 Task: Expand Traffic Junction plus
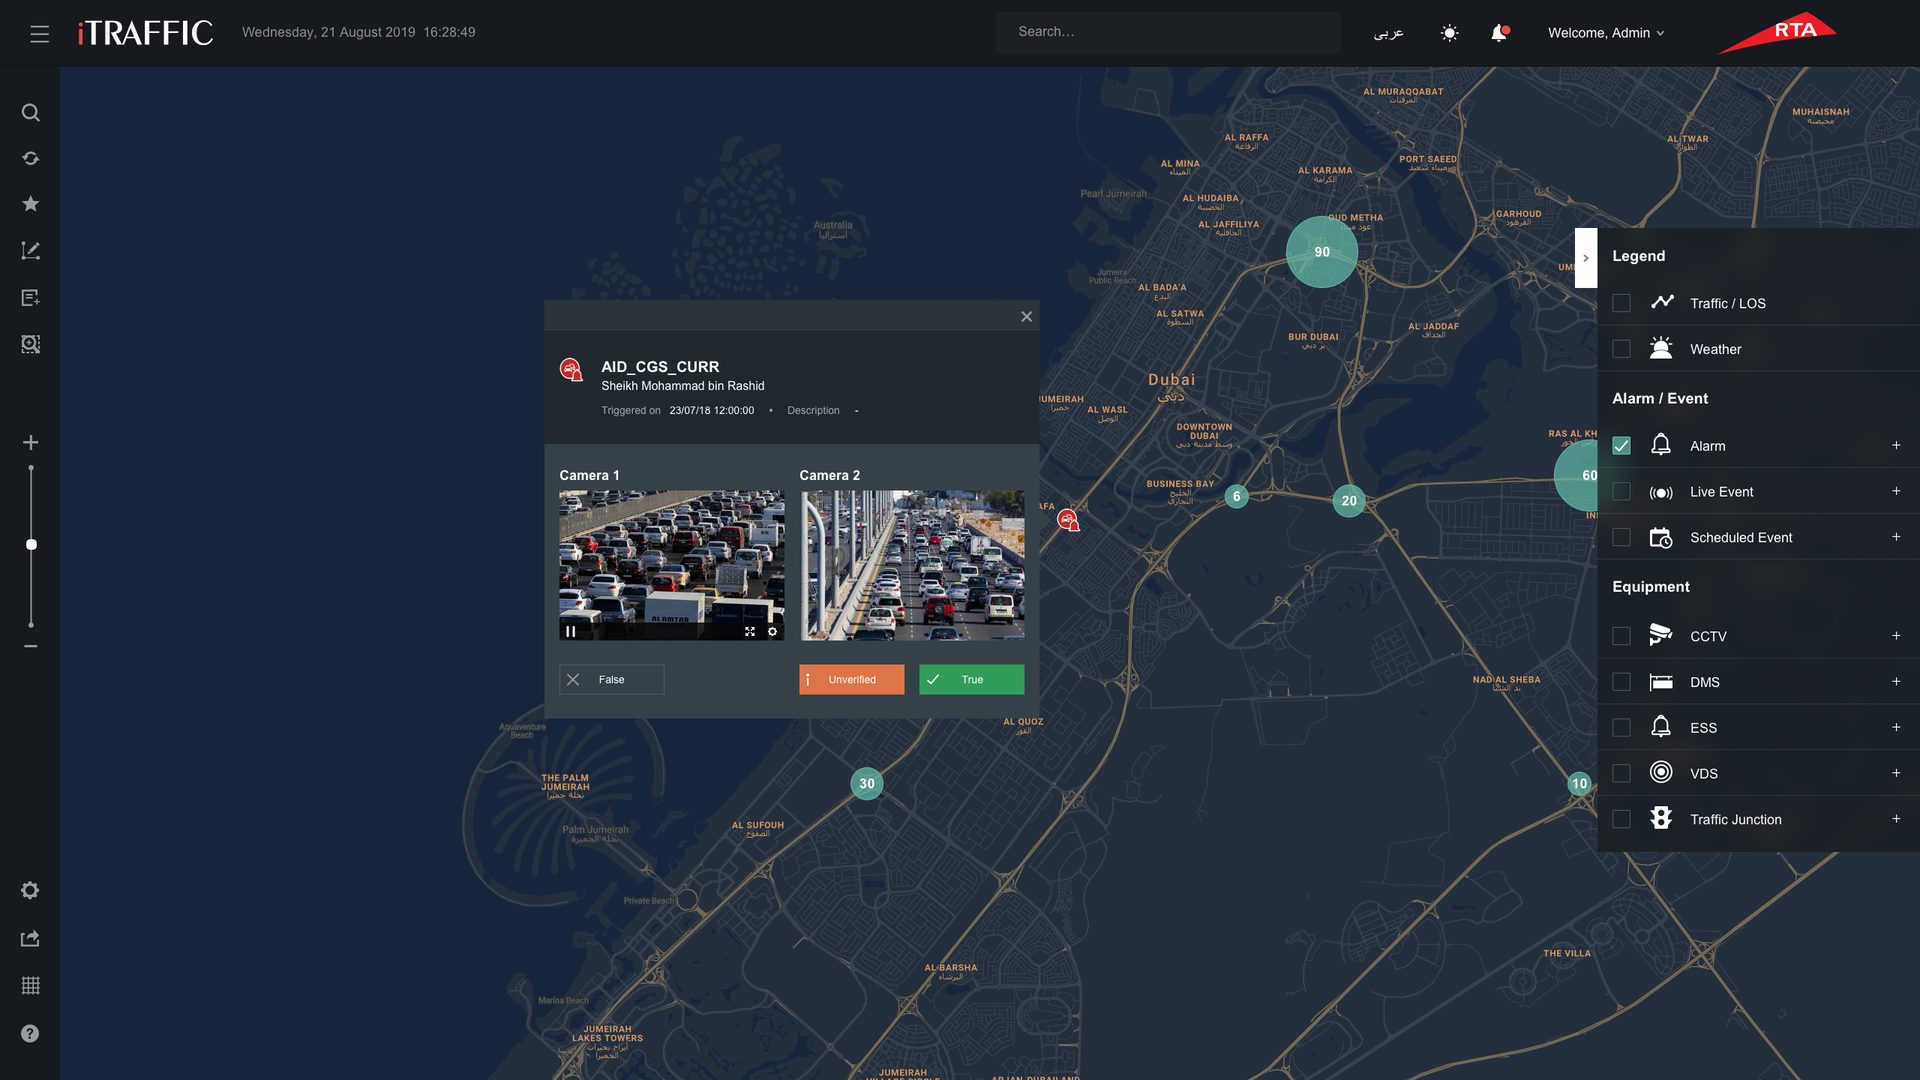pyautogui.click(x=1896, y=818)
